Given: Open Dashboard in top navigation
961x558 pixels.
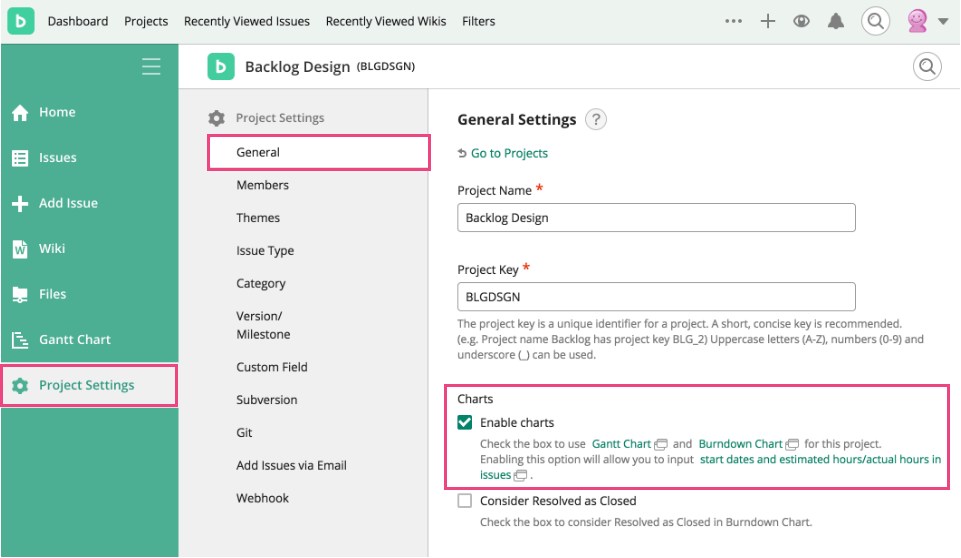Looking at the screenshot, I should pyautogui.click(x=78, y=21).
